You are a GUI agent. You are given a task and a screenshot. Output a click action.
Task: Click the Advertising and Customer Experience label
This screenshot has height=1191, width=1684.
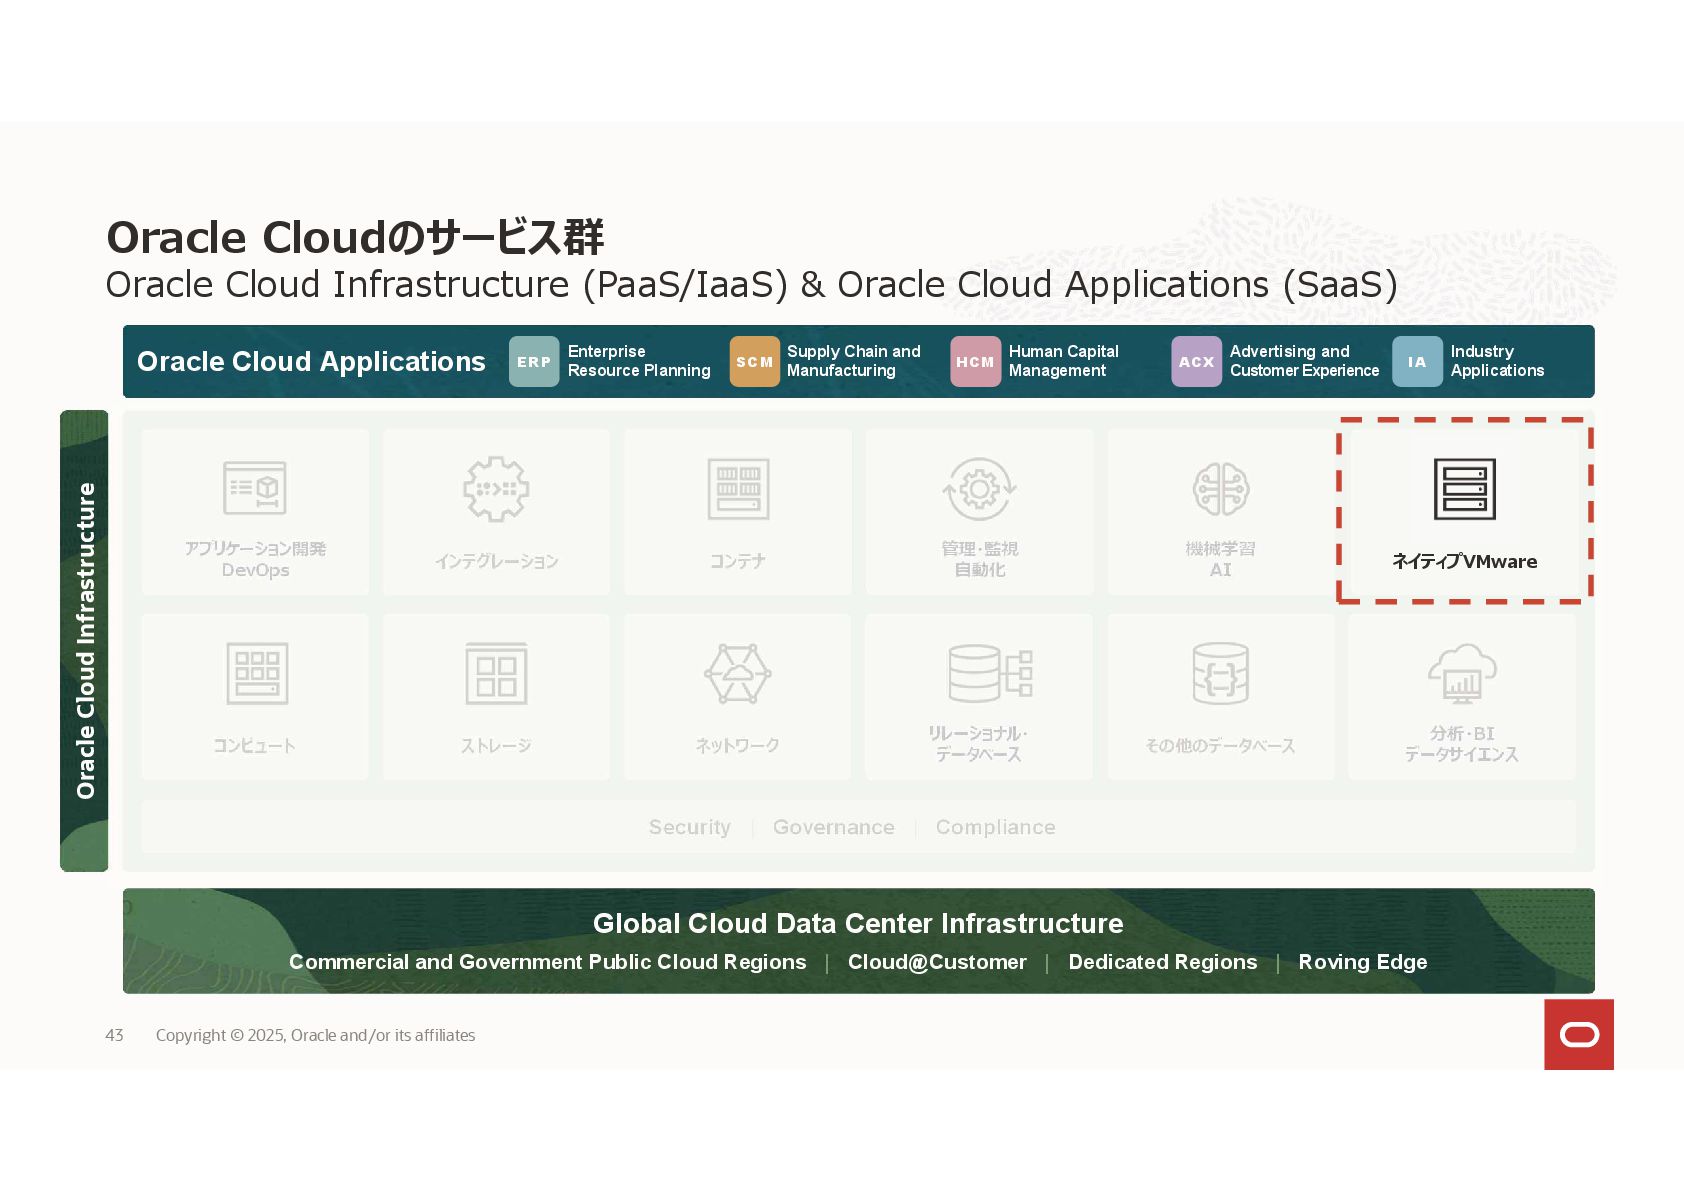tap(1304, 361)
